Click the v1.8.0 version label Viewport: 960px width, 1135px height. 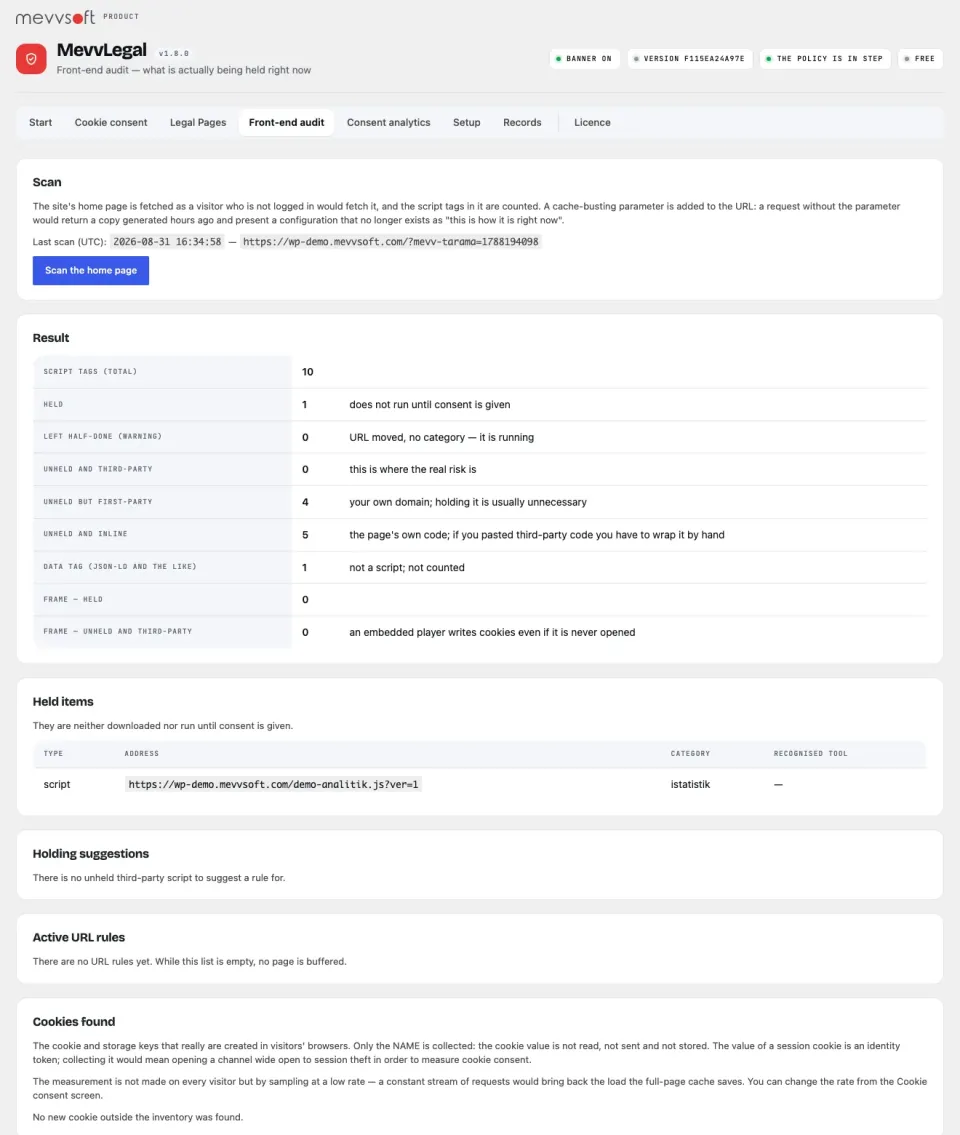(174, 54)
